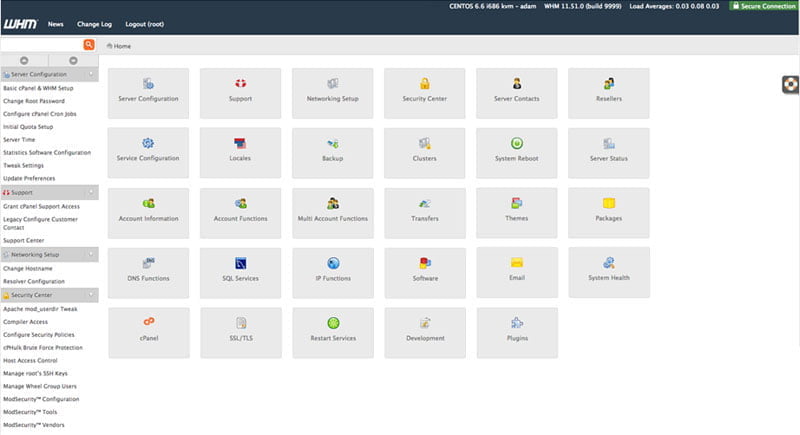Collapse the Networking Setup sidebar section
Image resolution: width=800 pixels, height=435 pixels.
pos(91,255)
